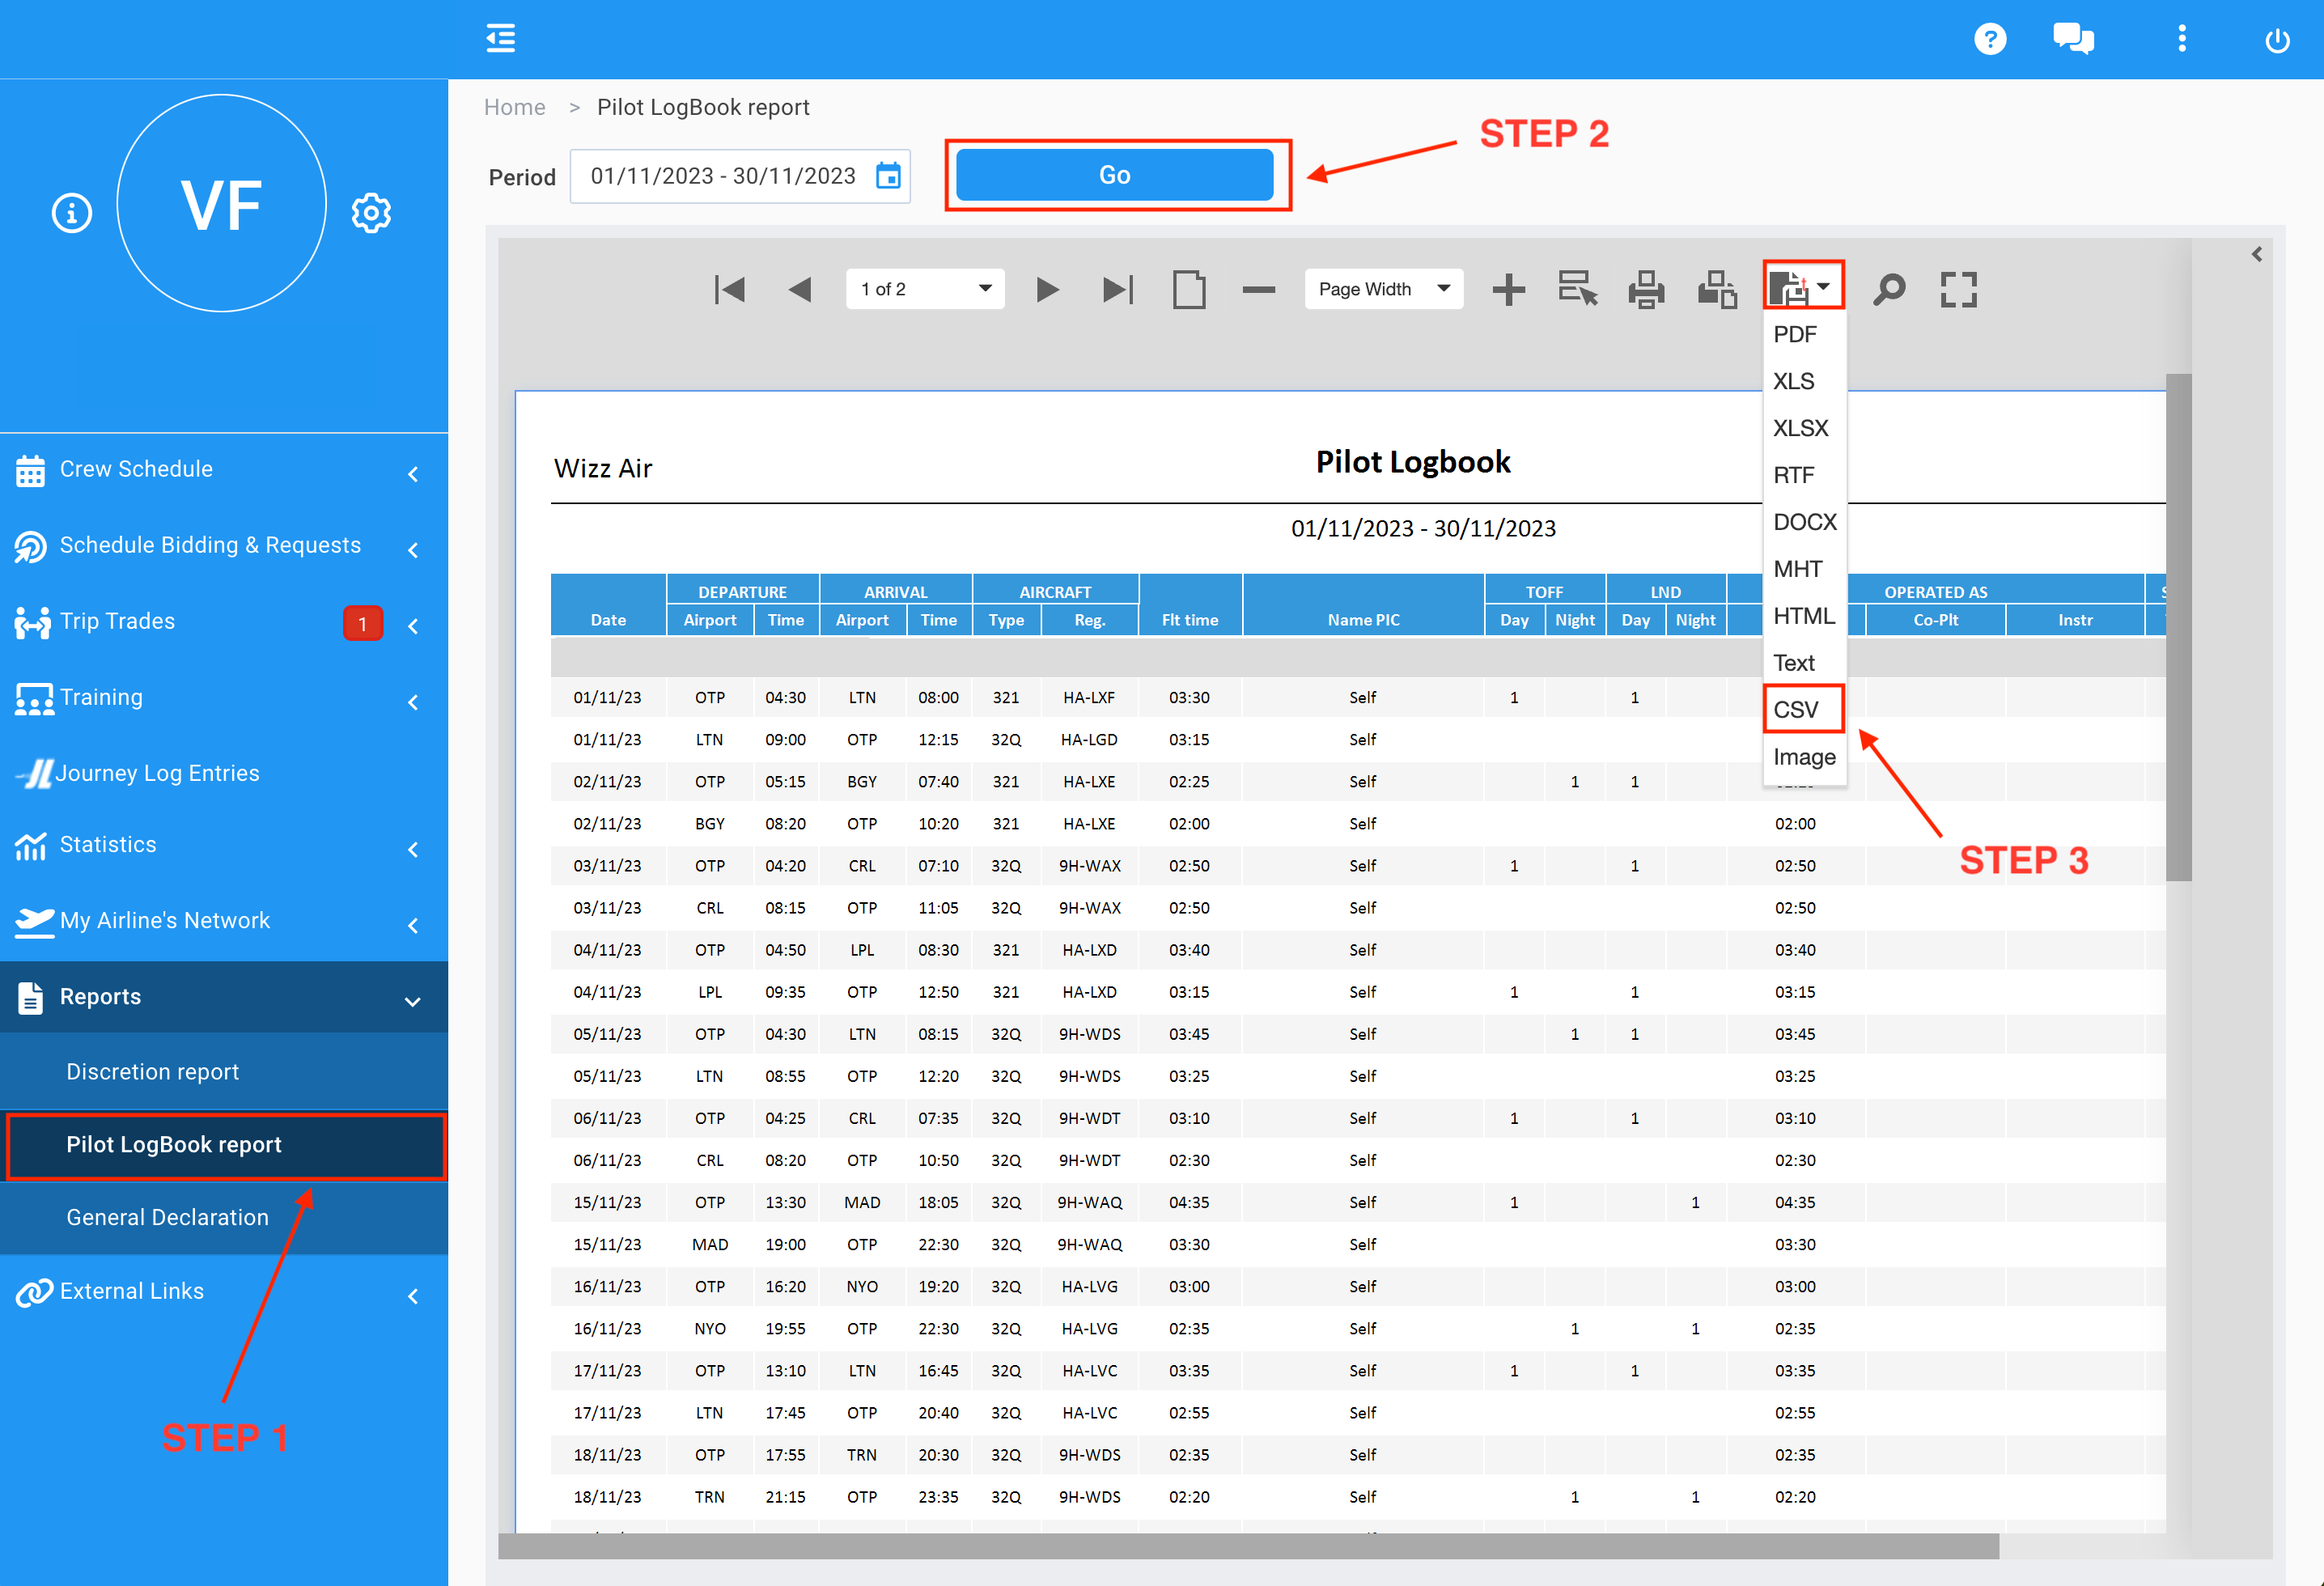The width and height of the screenshot is (2324, 1586).
Task: Click the Go button to run report
Action: [1114, 175]
